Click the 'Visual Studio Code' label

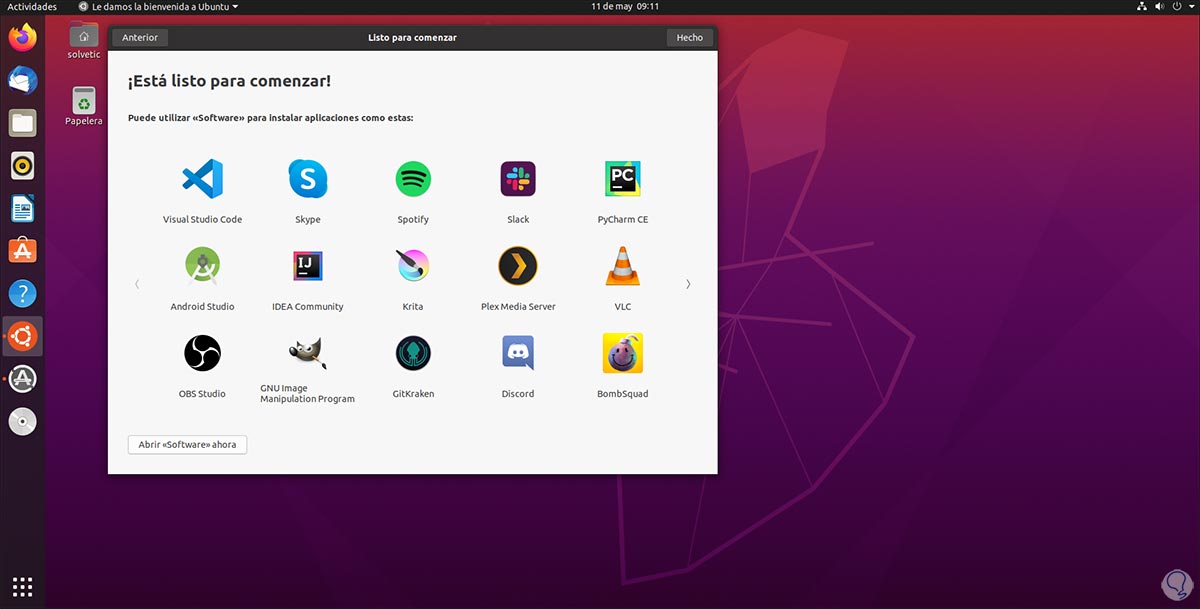202,219
